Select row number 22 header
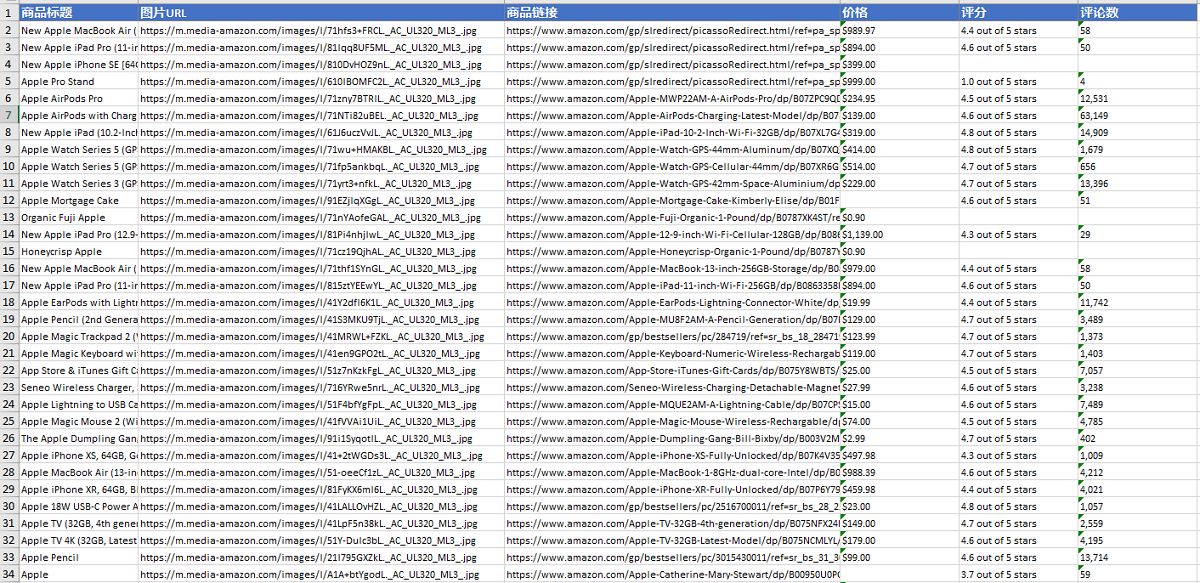Image resolution: width=1200 pixels, height=583 pixels. pyautogui.click(x=9, y=371)
